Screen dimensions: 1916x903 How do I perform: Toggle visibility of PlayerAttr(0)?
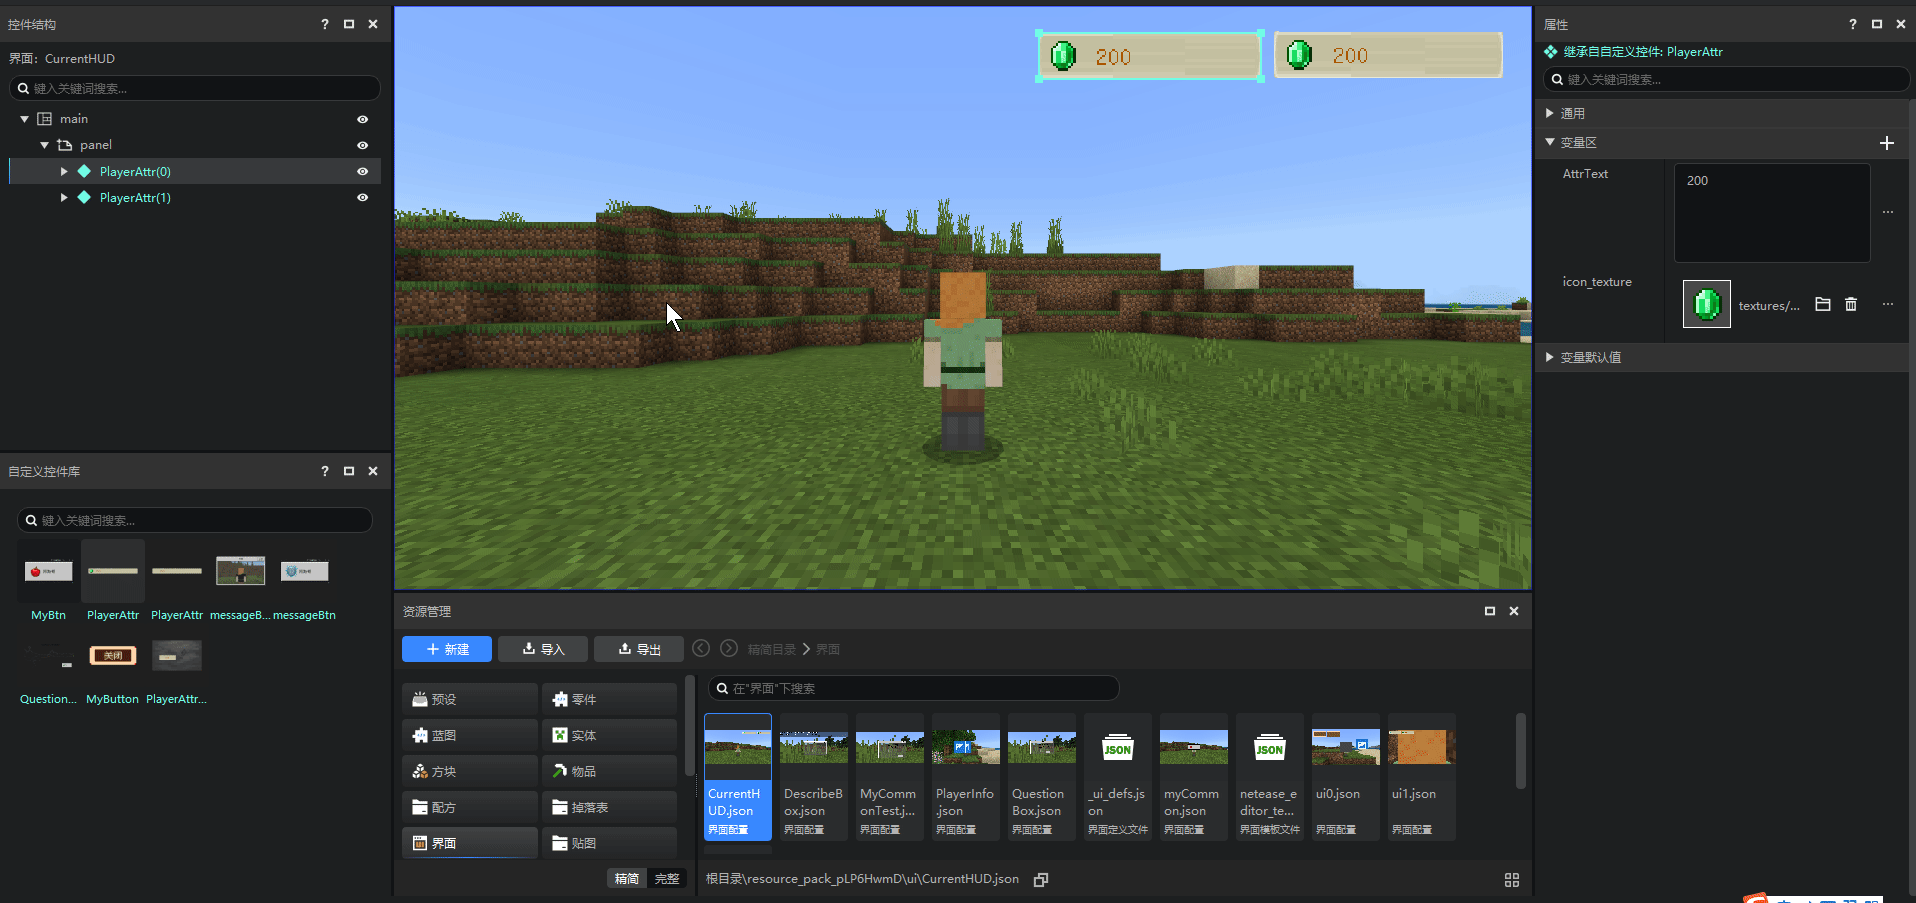(x=363, y=172)
